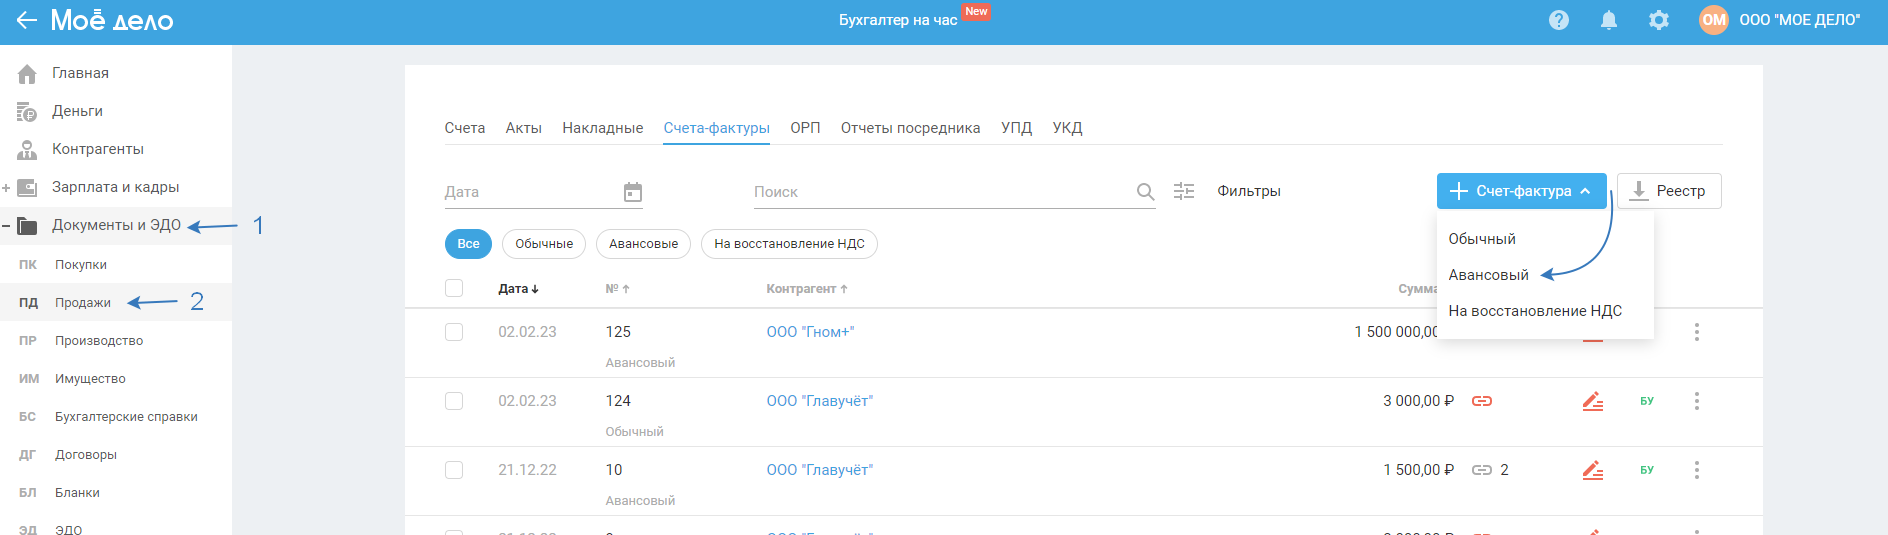The height and width of the screenshot is (535, 1888).
Task: Click the back arrow next to Моё дело logo
Action: pyautogui.click(x=26, y=20)
